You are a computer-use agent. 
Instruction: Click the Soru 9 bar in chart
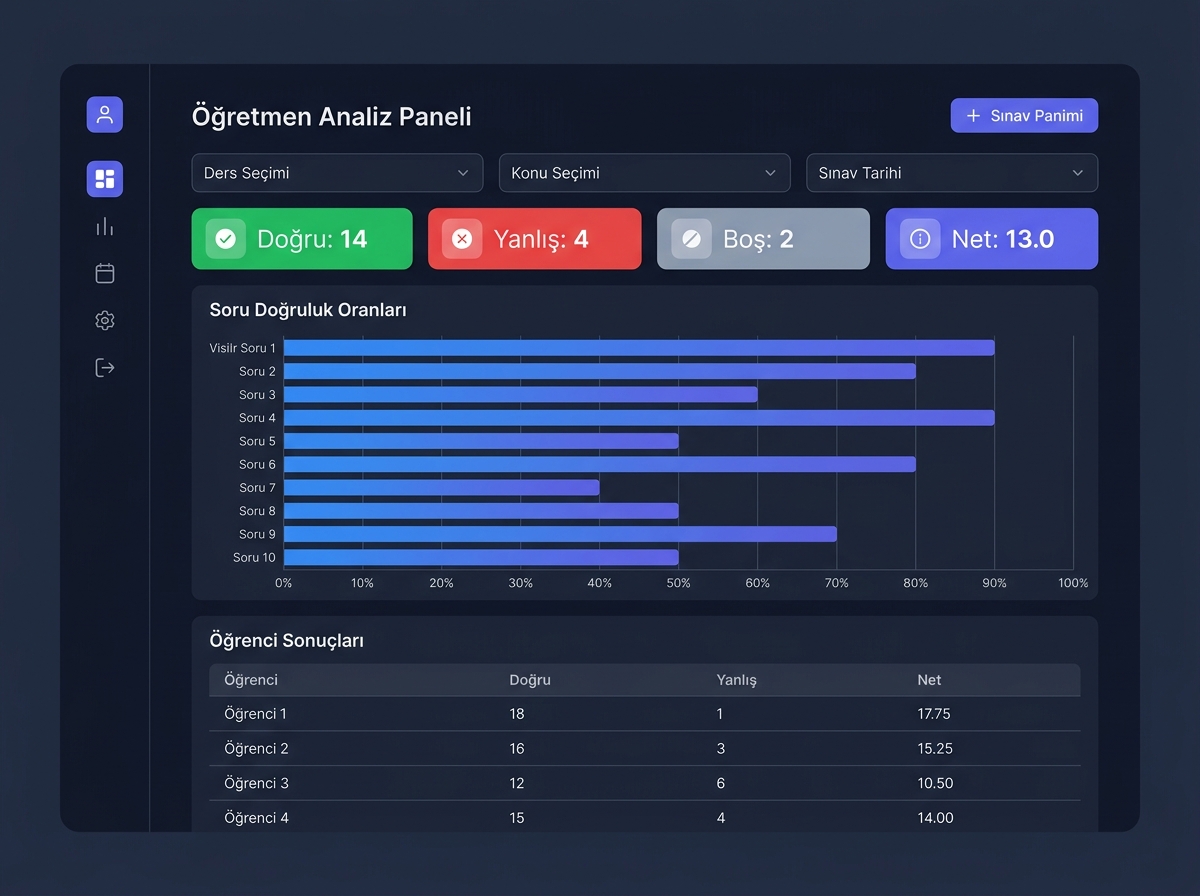(560, 534)
